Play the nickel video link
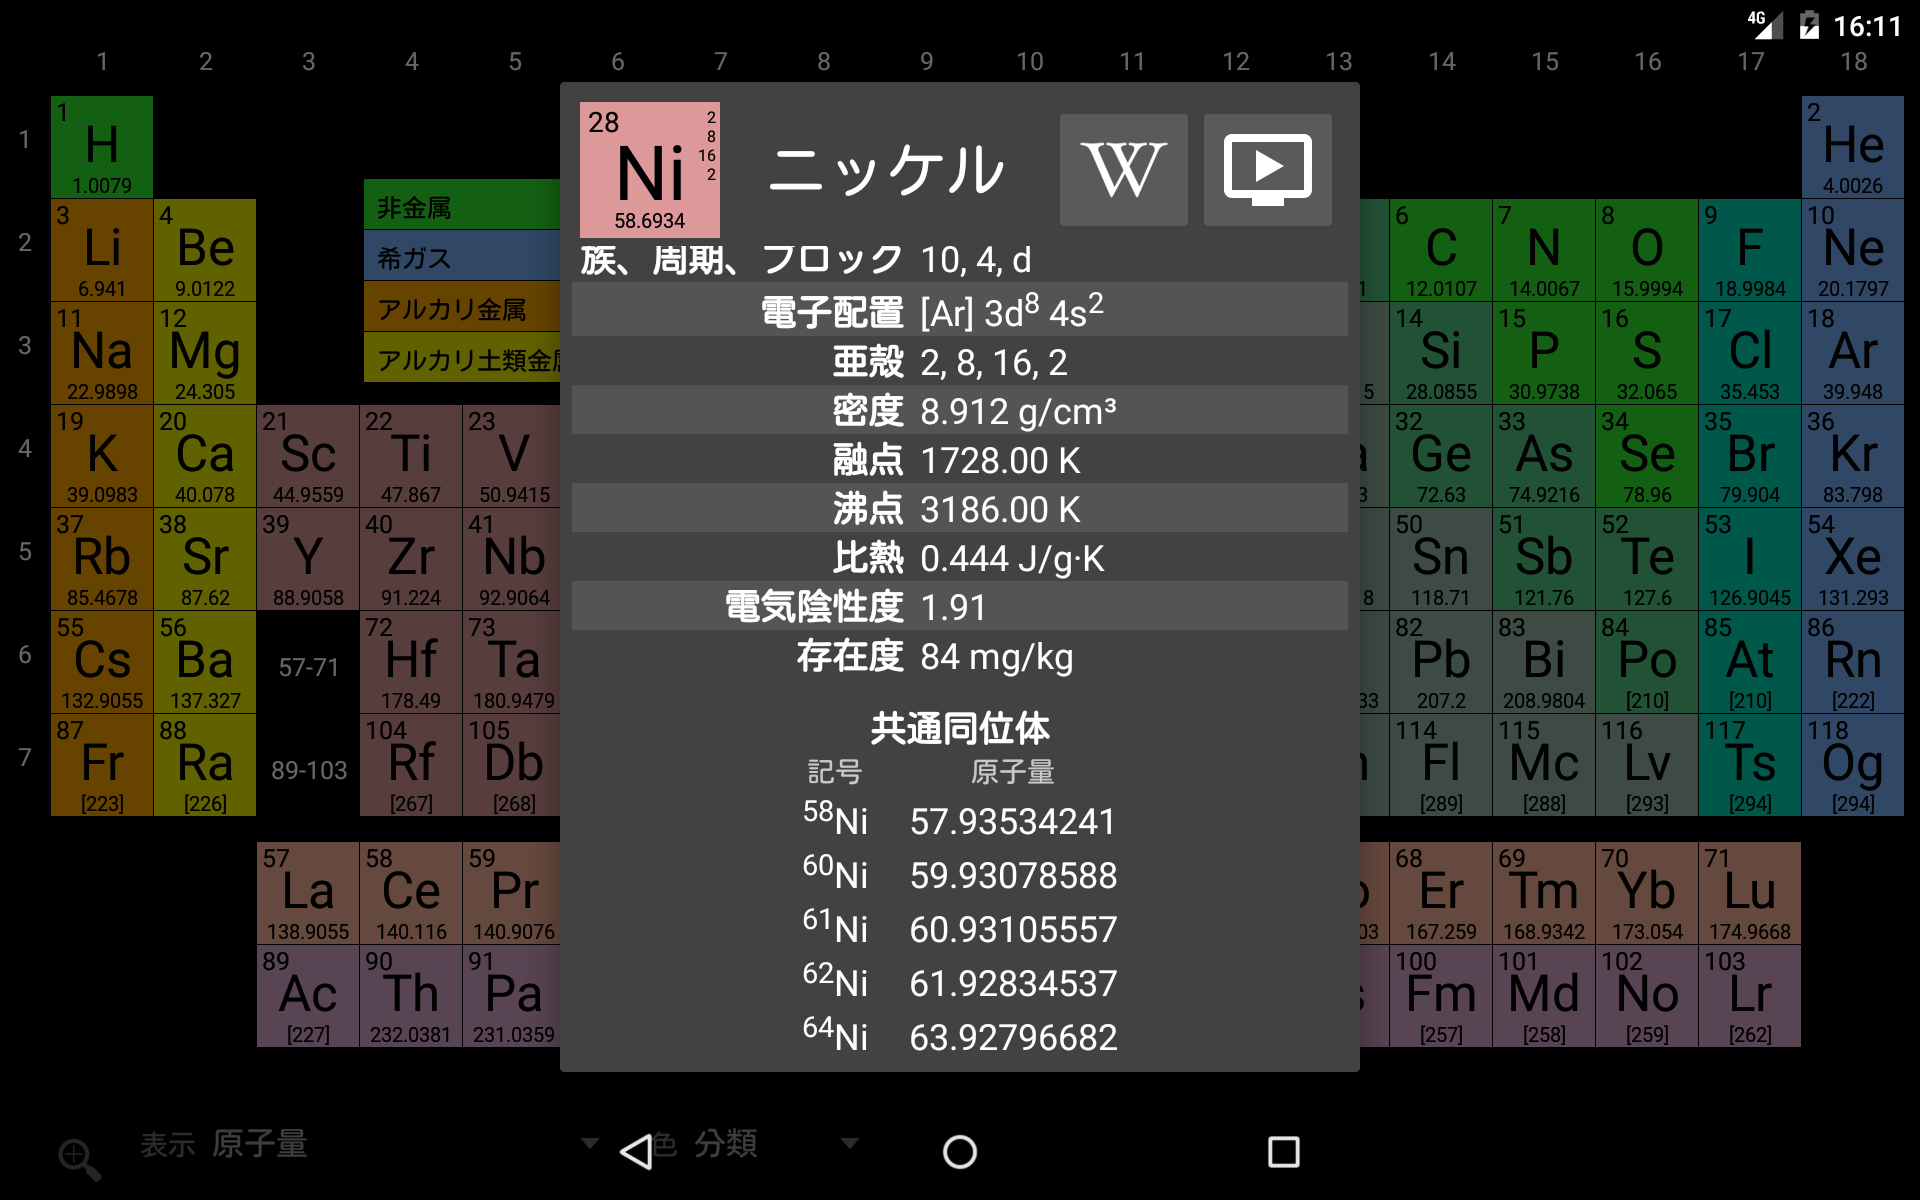This screenshot has height=1200, width=1920. [x=1267, y=170]
